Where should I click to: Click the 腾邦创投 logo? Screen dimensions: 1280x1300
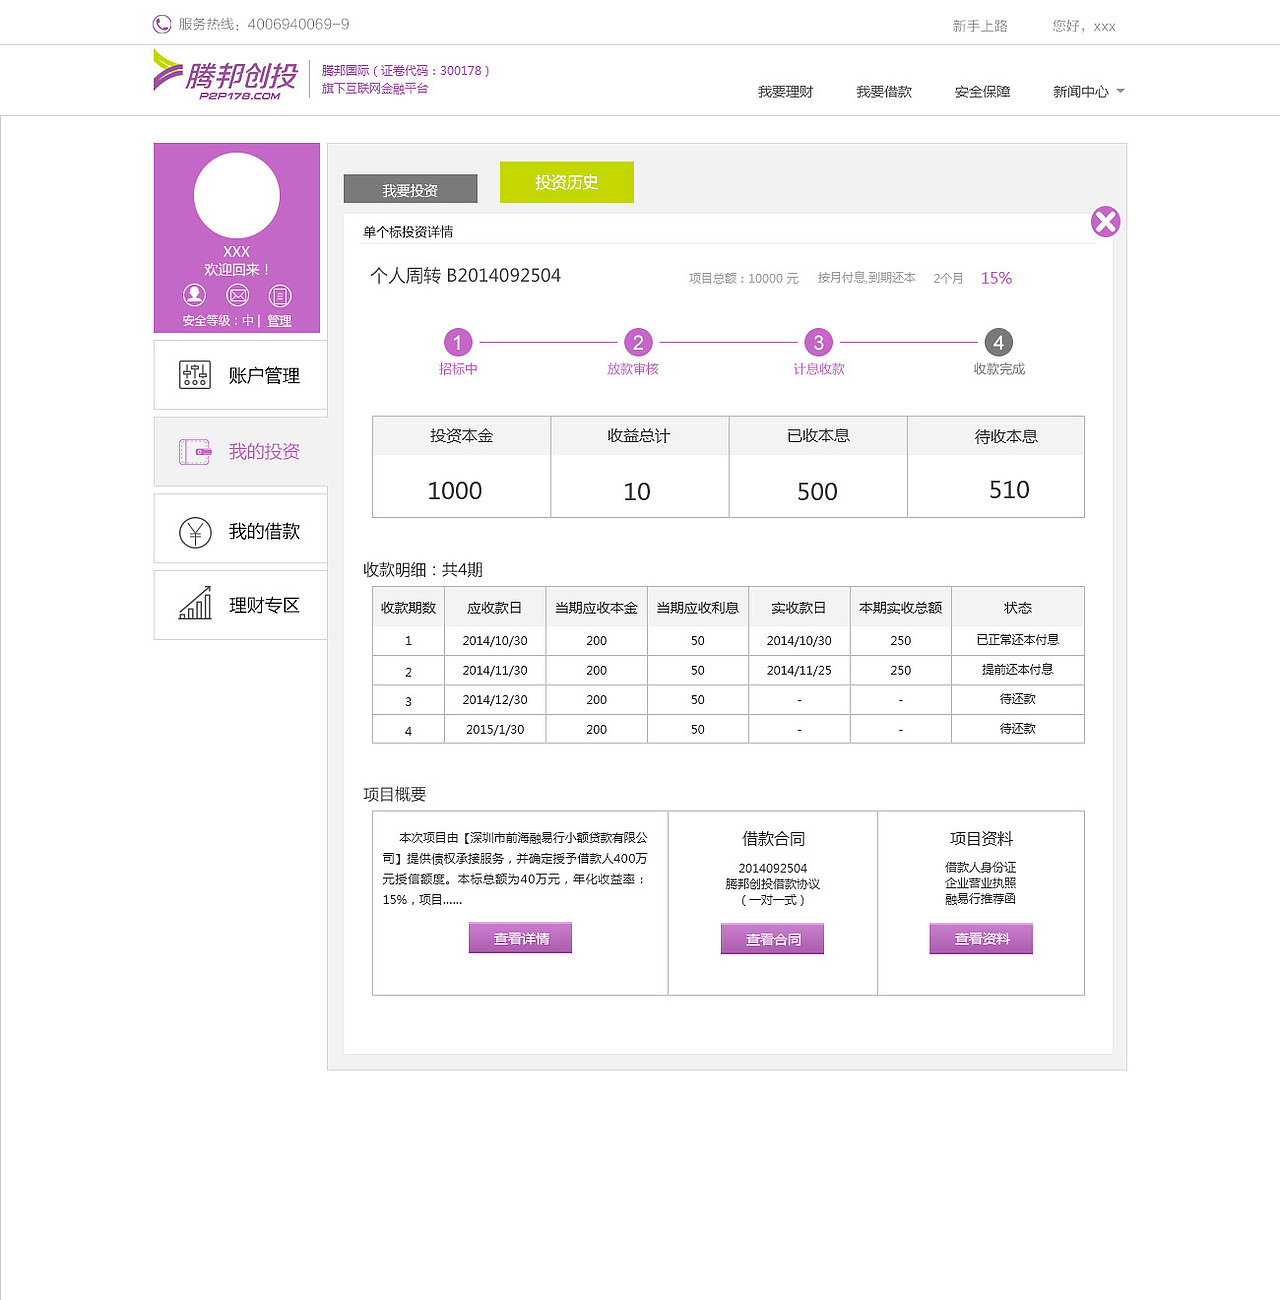point(225,75)
